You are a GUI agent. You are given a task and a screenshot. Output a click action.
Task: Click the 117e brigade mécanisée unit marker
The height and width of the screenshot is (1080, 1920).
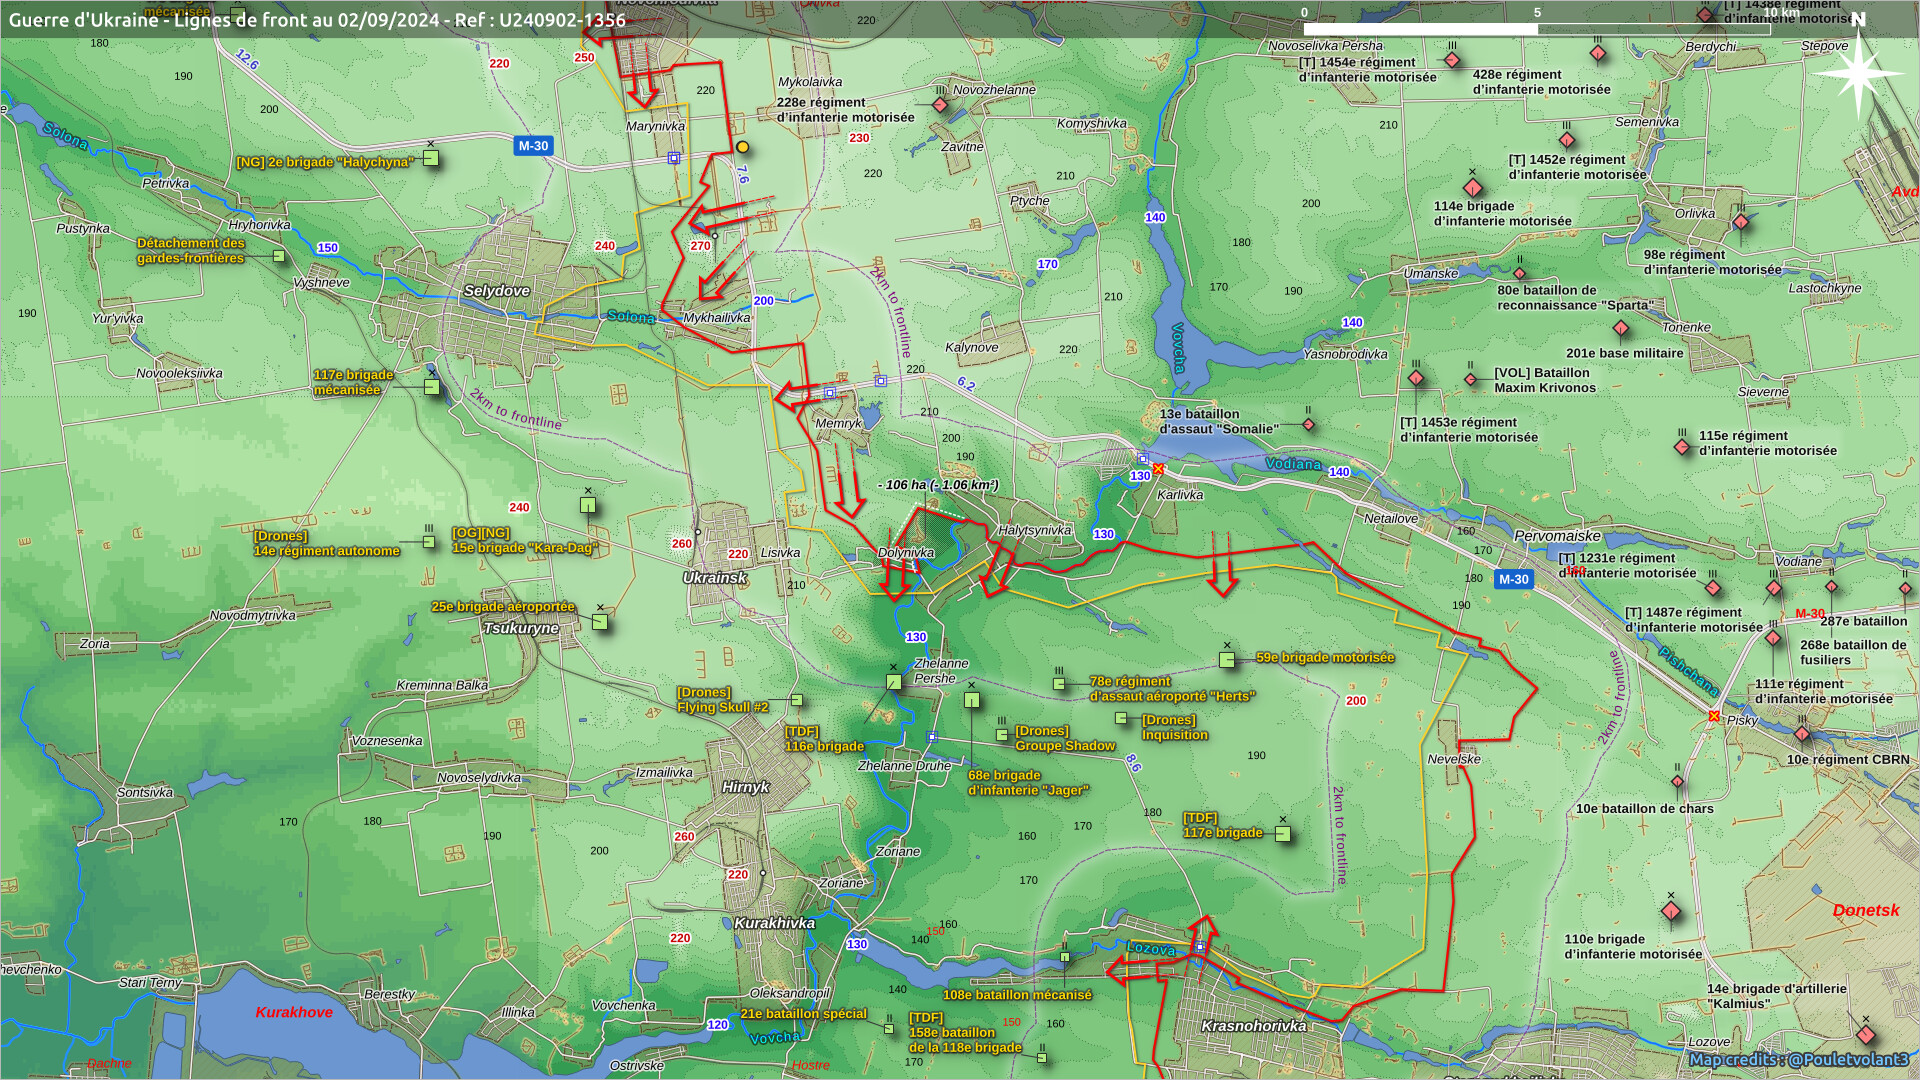(x=432, y=387)
